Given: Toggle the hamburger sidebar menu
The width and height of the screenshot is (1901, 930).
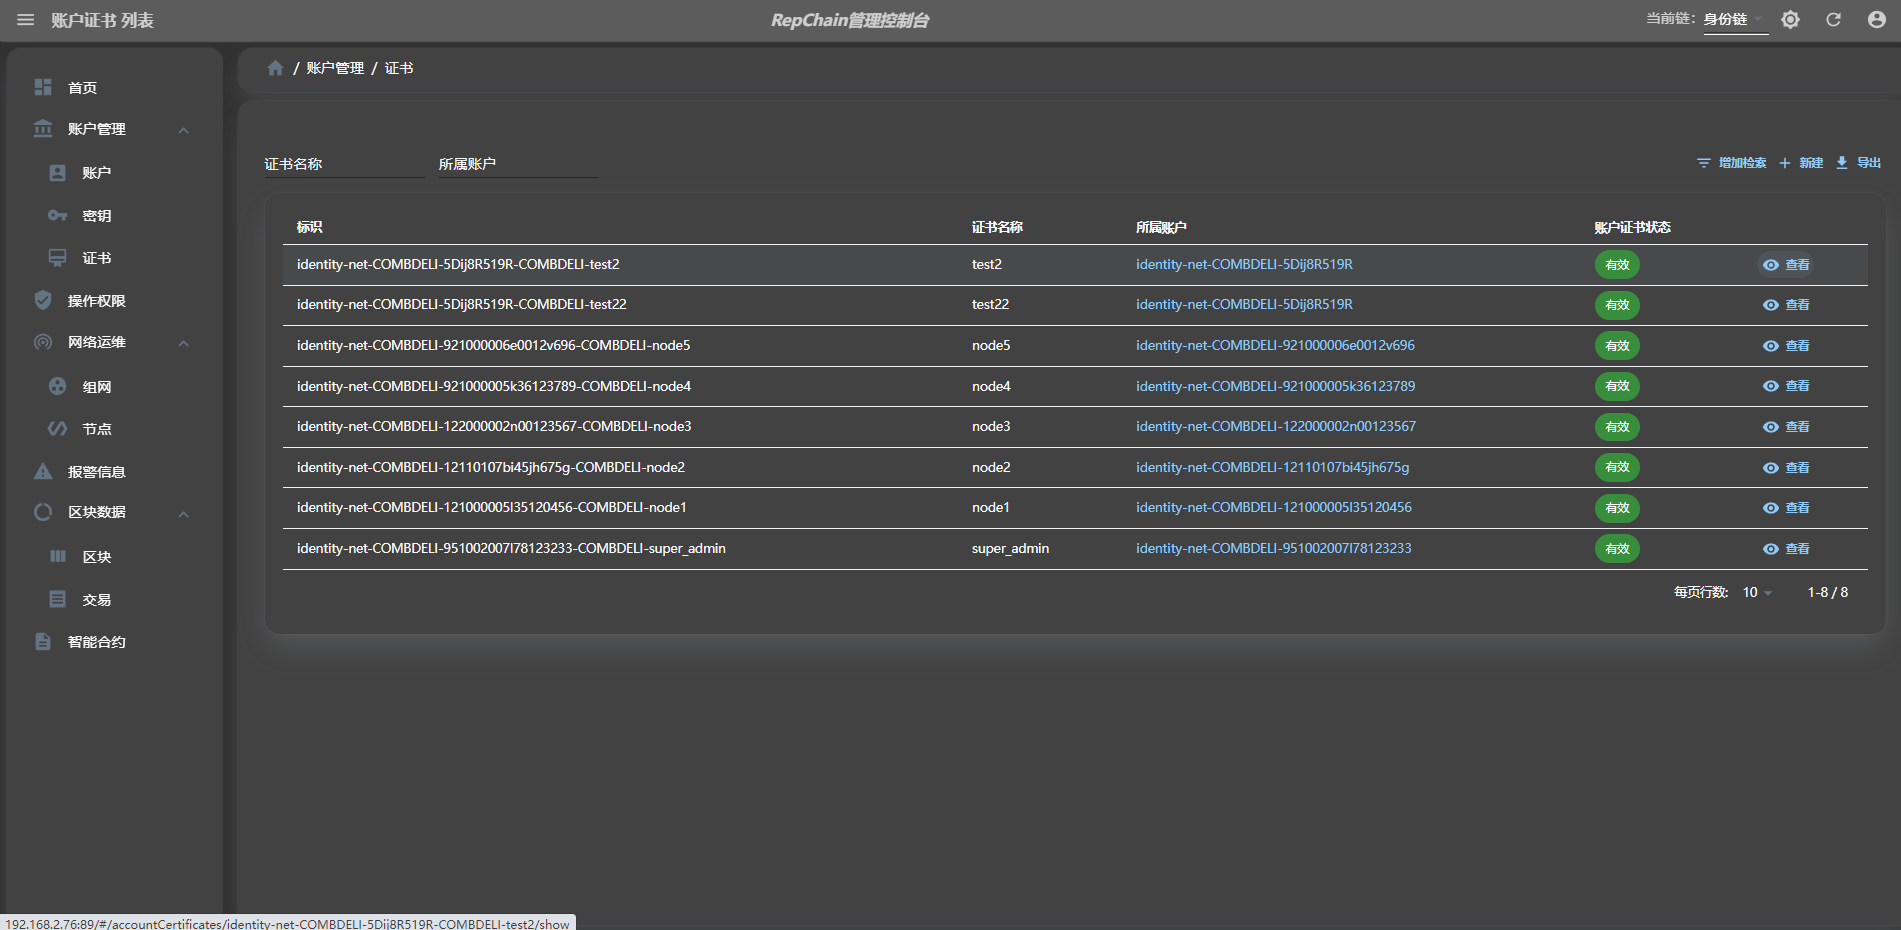Looking at the screenshot, I should pos(26,20).
